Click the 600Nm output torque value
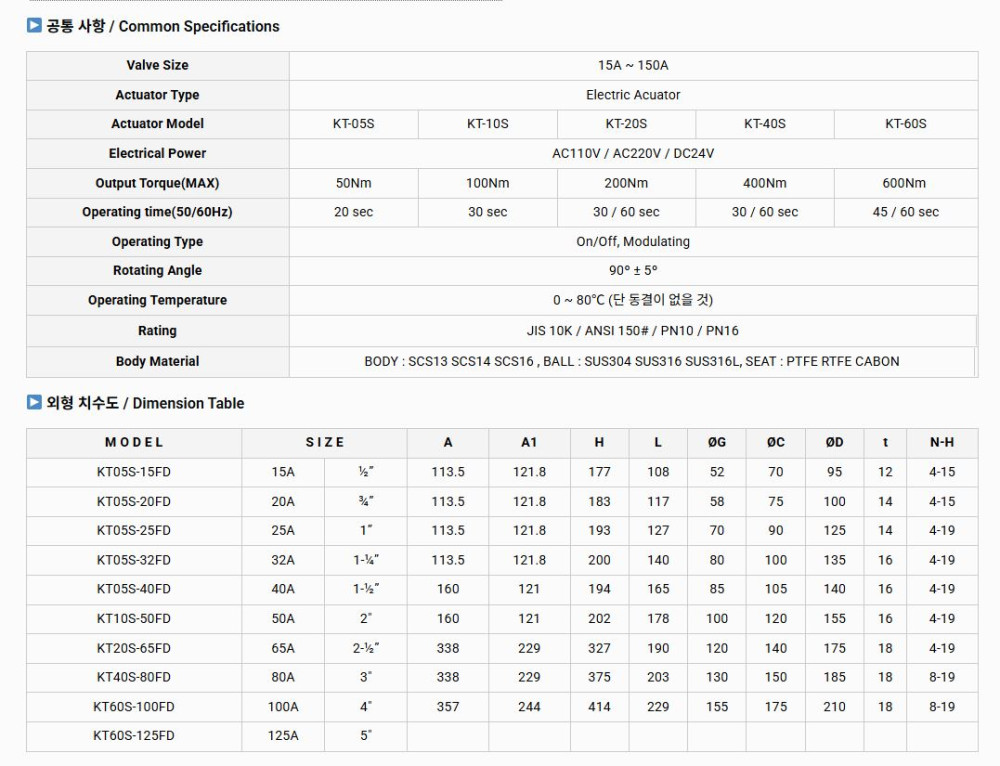The image size is (1000, 766). click(x=904, y=183)
